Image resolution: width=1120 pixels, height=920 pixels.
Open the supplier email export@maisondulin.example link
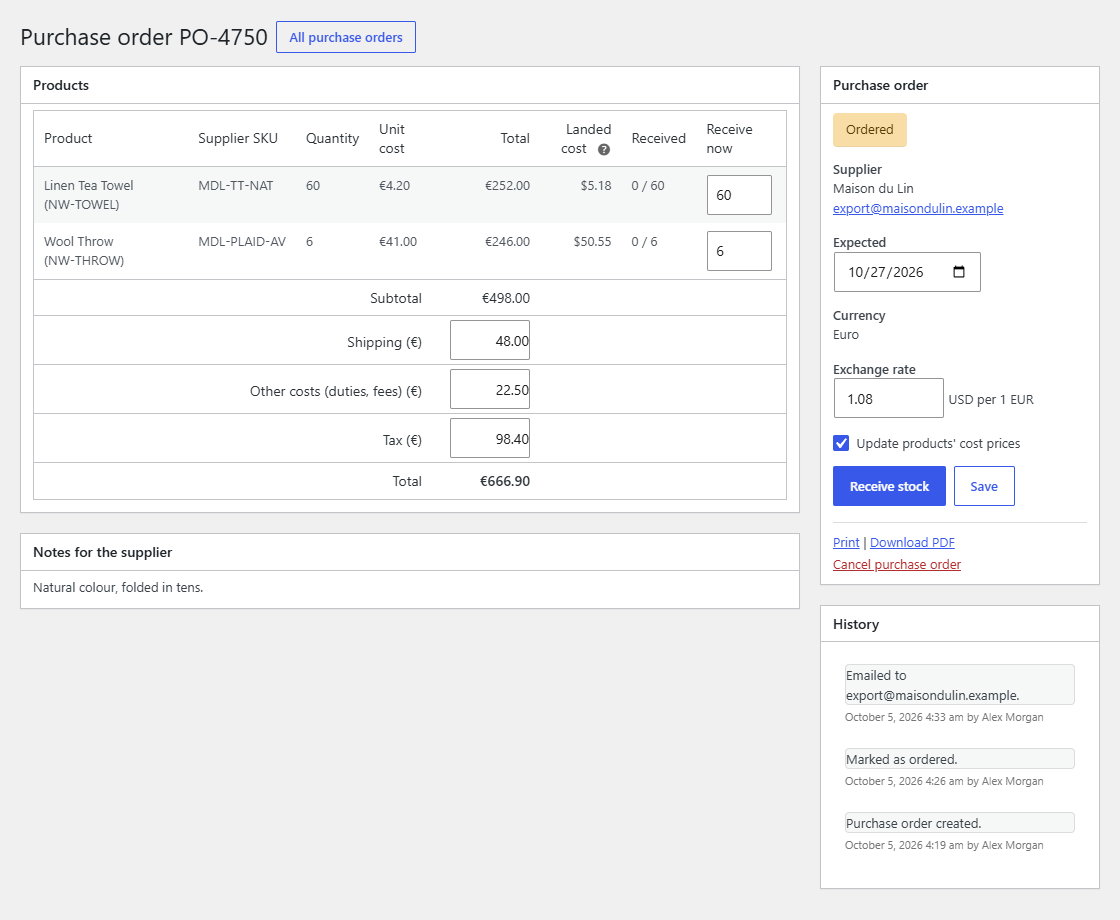[918, 209]
